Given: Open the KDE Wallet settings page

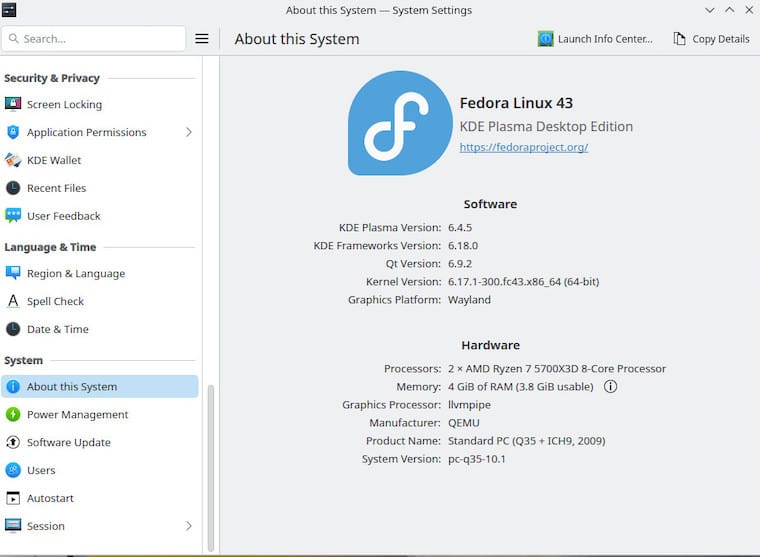Looking at the screenshot, I should point(99,160).
